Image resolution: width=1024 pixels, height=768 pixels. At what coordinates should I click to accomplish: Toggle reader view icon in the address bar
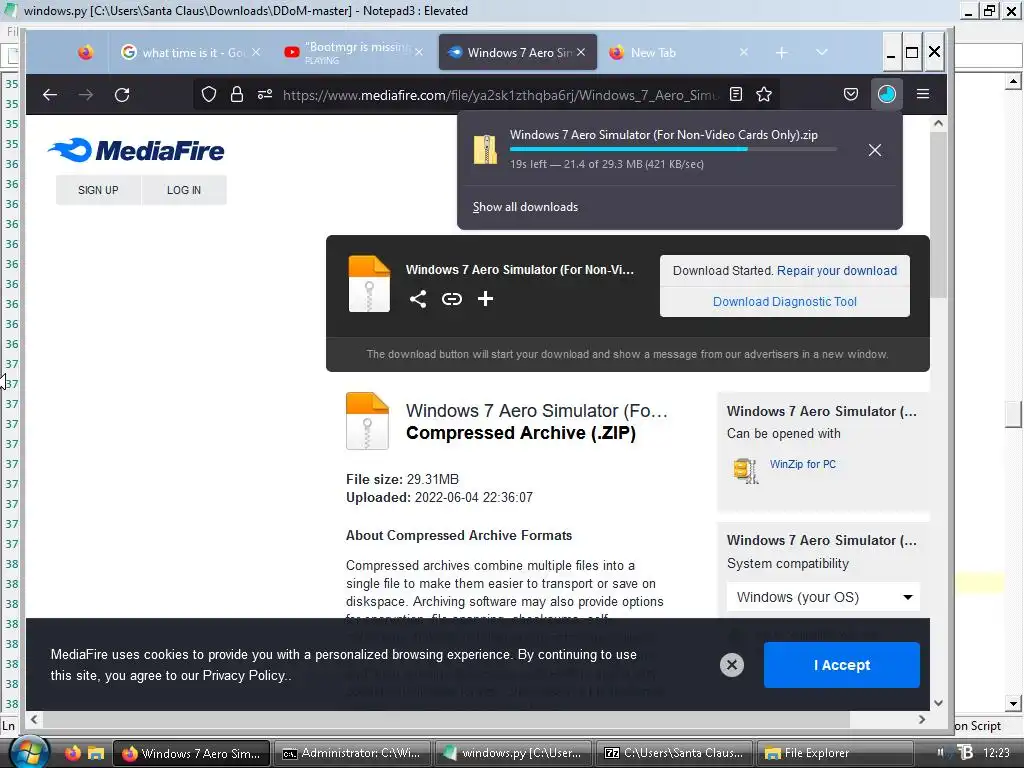click(x=736, y=95)
